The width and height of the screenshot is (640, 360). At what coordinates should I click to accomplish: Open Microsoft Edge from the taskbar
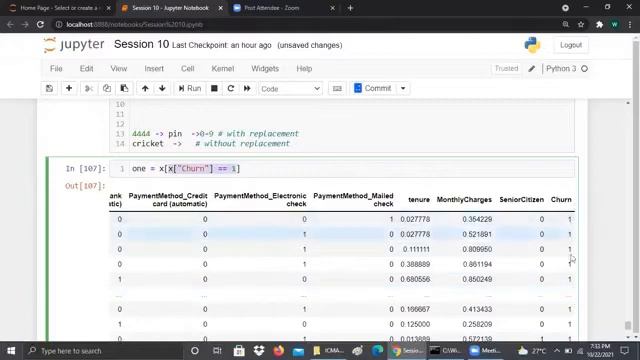(378, 351)
